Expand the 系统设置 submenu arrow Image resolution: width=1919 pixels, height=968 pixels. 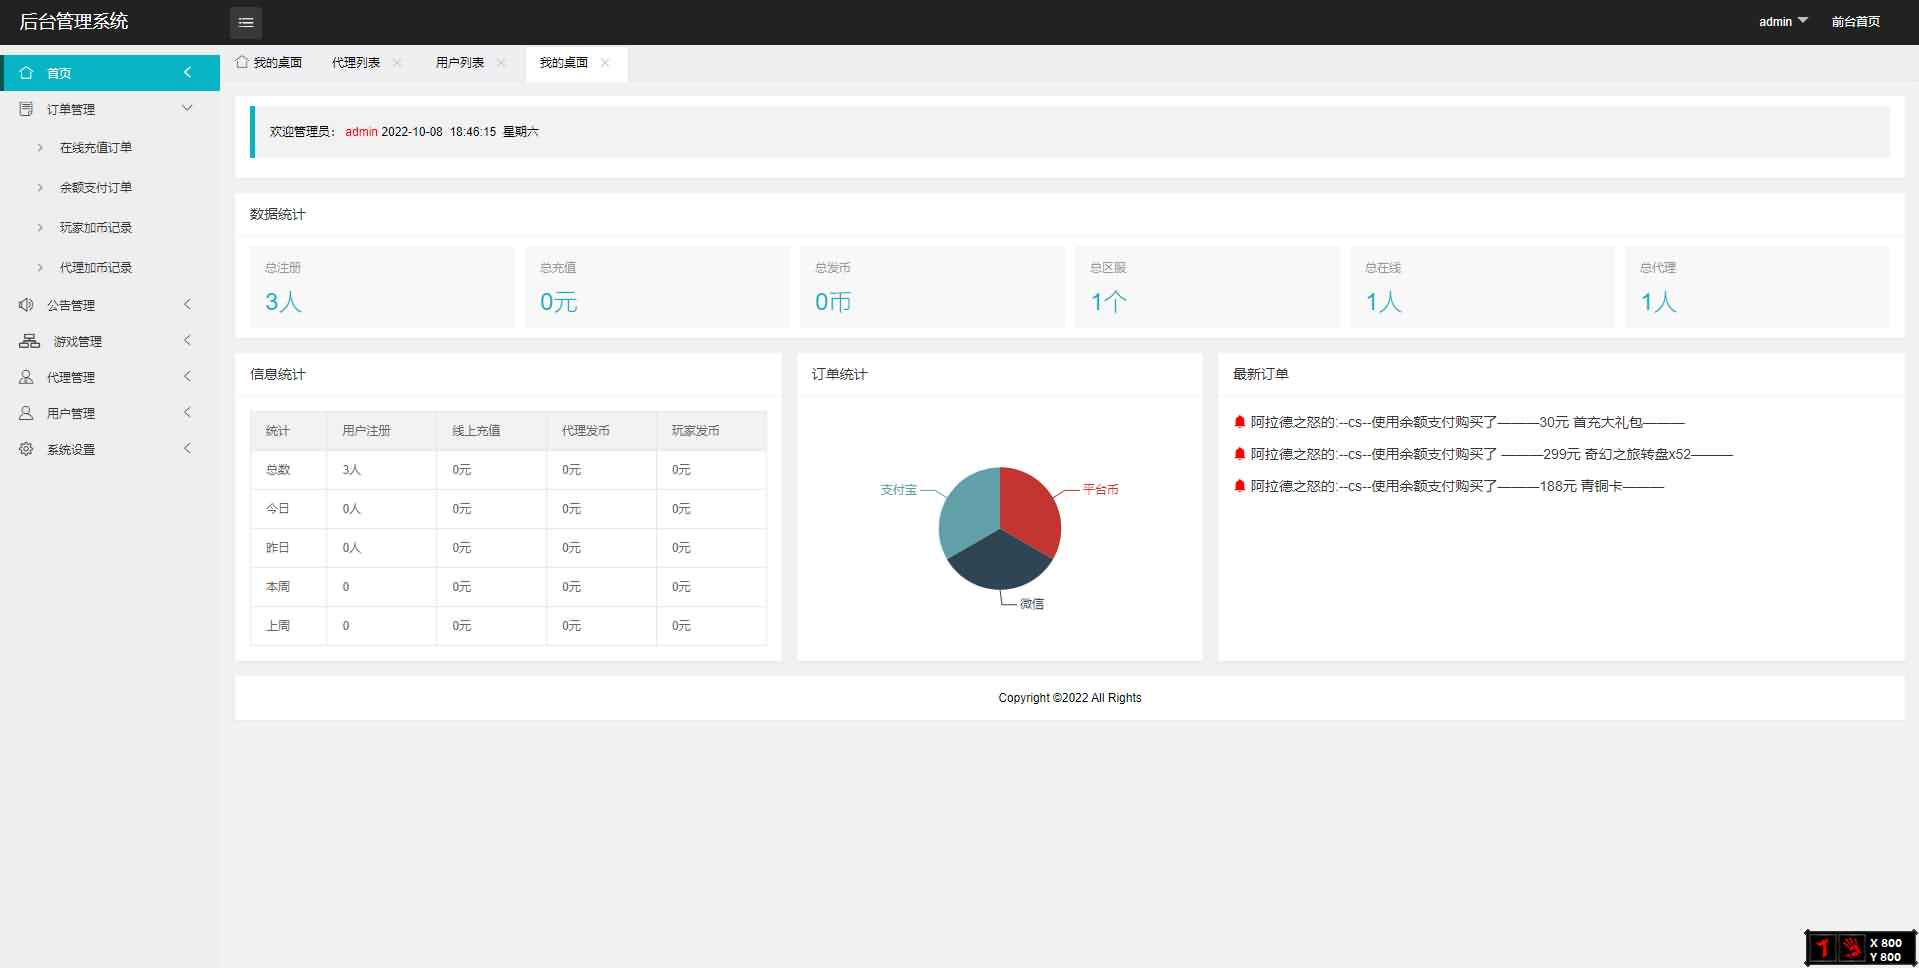(187, 449)
